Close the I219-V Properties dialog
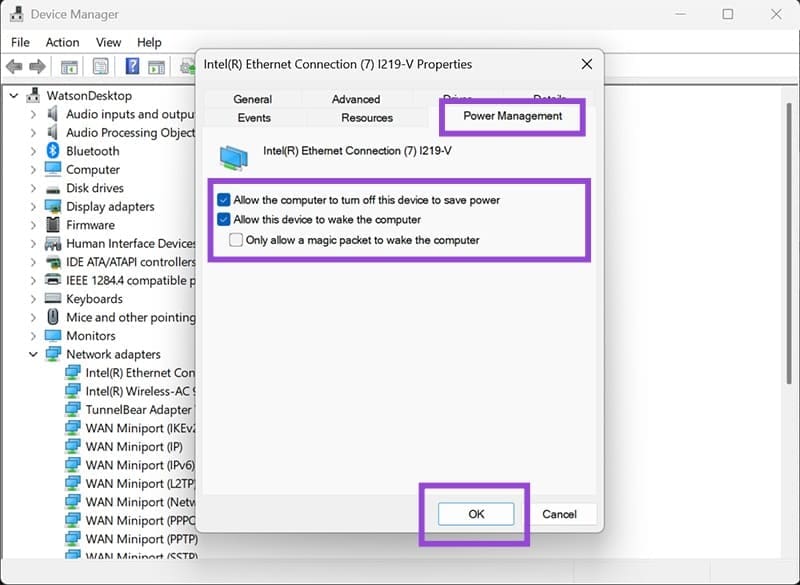The height and width of the screenshot is (585, 800). [587, 64]
